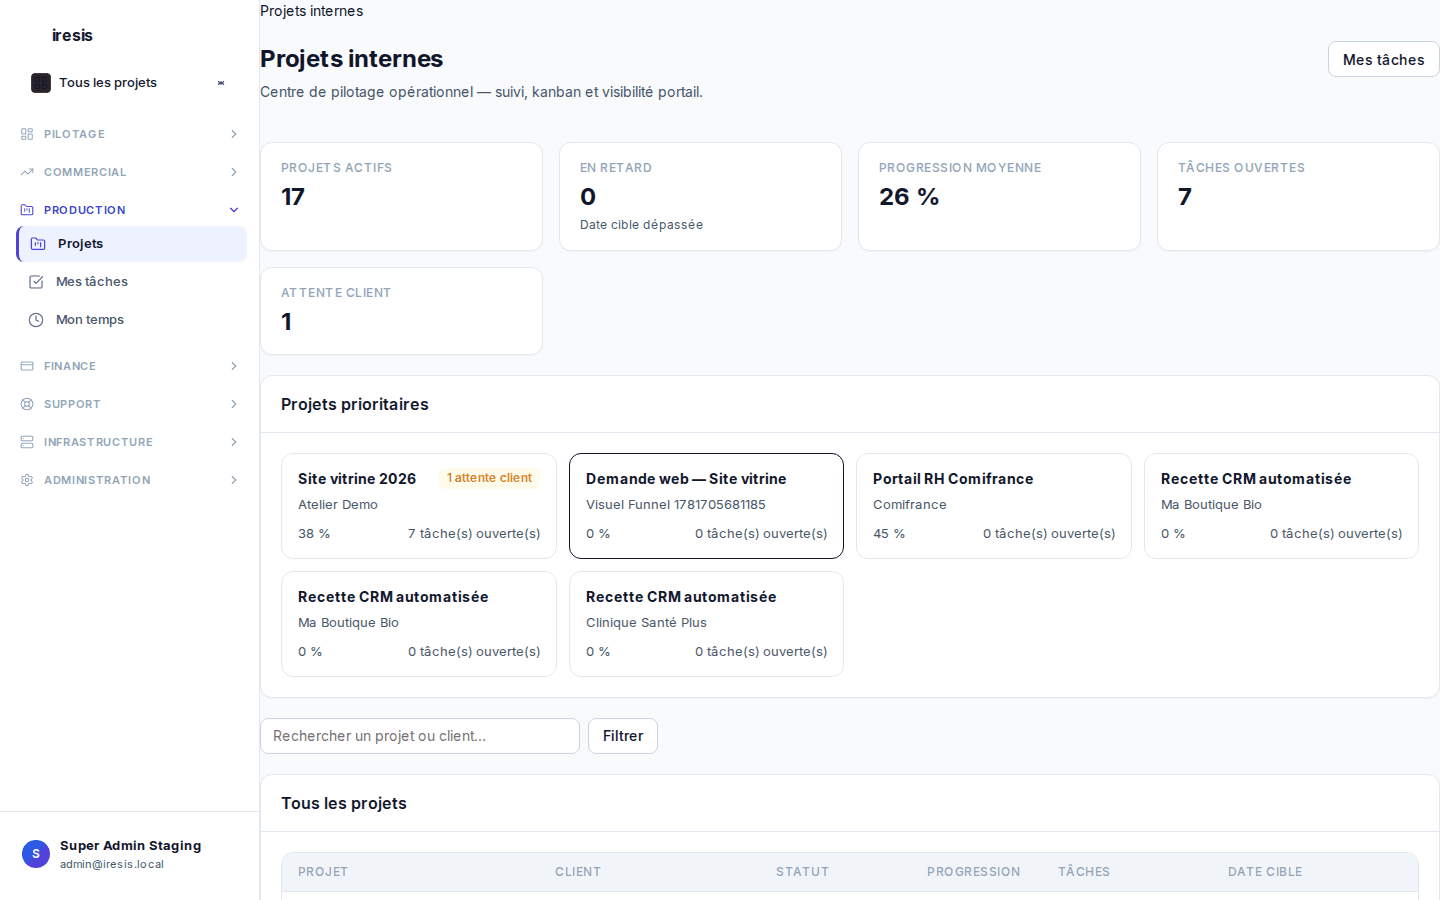Click the DATE CIBLE column header
Screen dimensions: 1440x900
pyautogui.click(x=1265, y=872)
